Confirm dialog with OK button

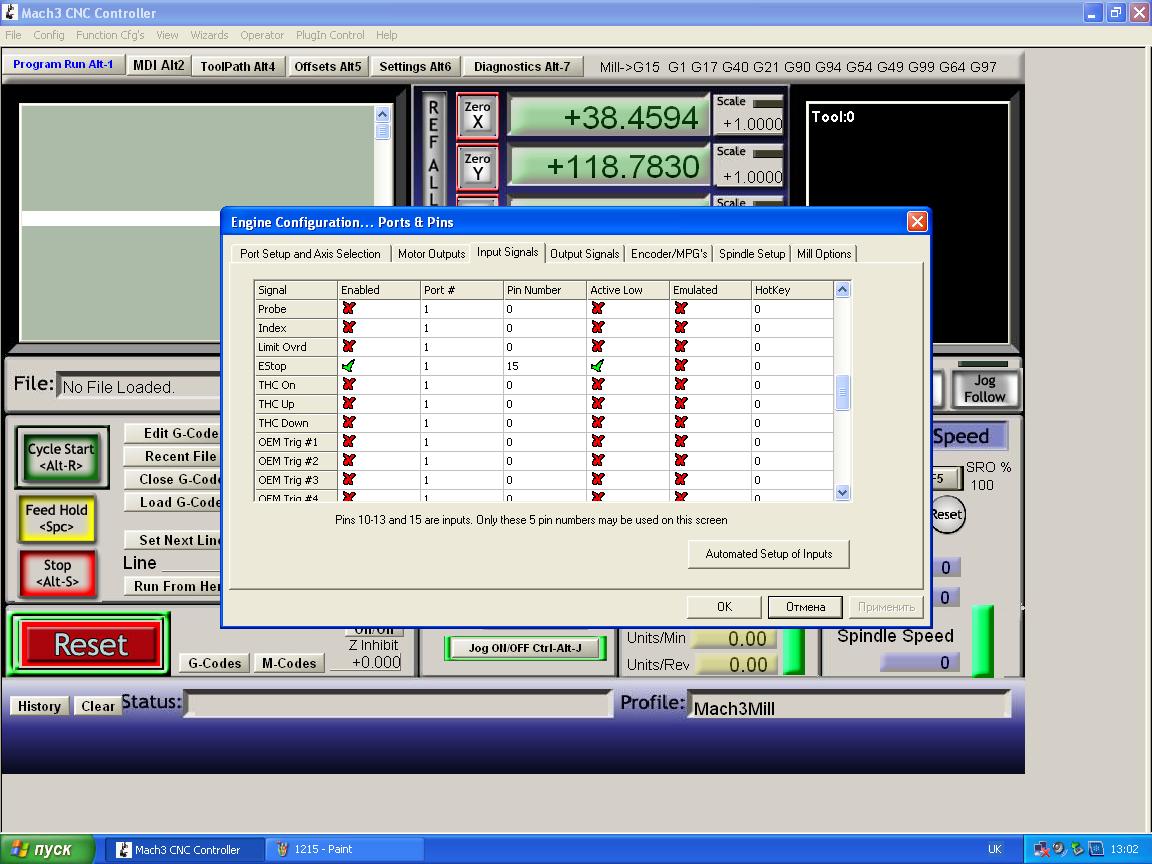point(724,607)
